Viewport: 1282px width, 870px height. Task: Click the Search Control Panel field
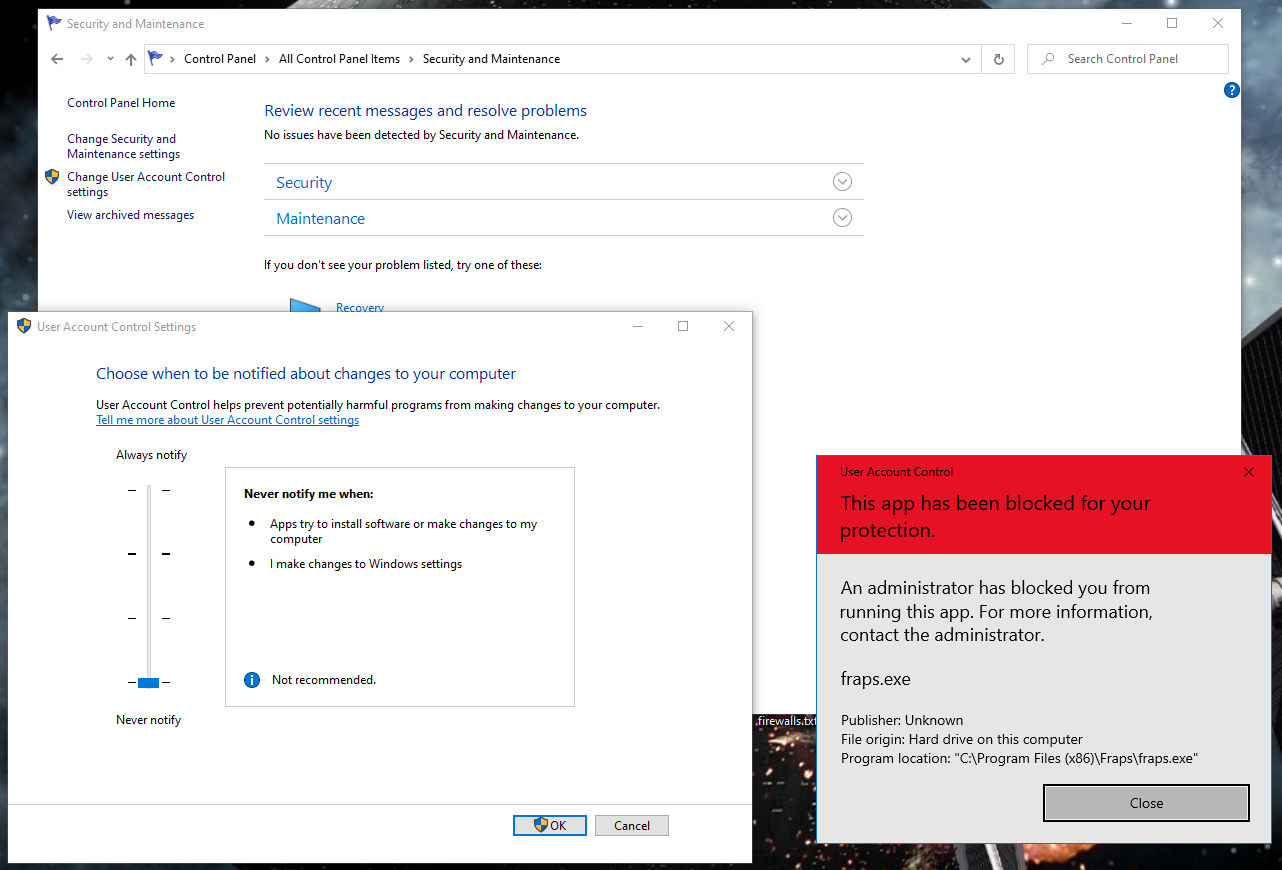pos(1128,59)
